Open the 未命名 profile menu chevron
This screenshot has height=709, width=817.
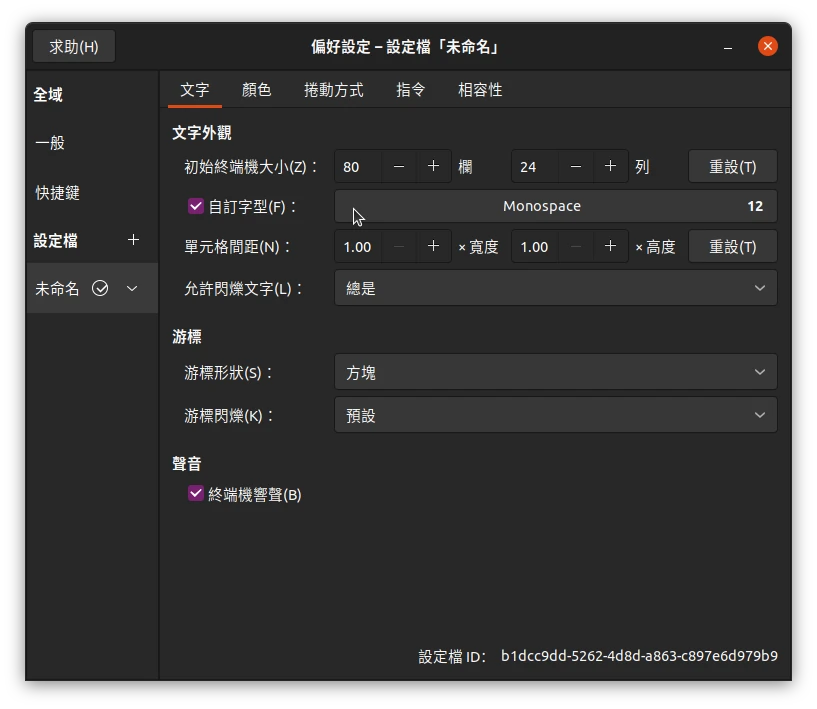coord(132,289)
